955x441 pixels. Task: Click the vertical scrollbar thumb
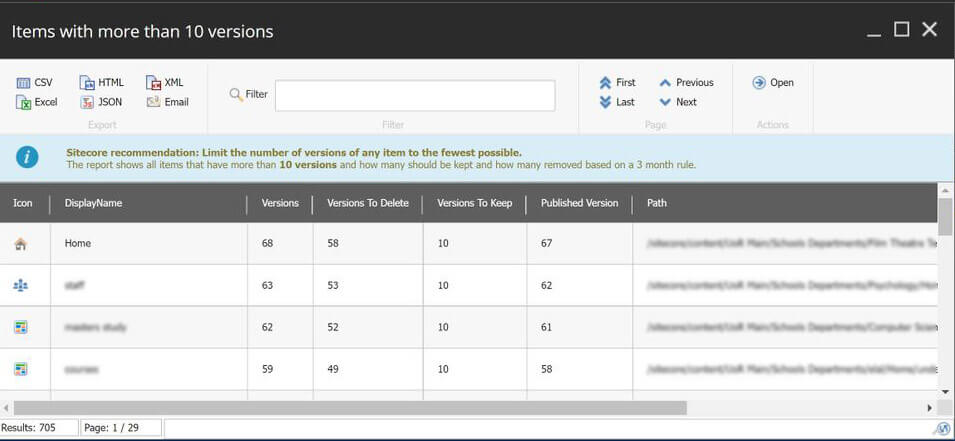[x=945, y=216]
